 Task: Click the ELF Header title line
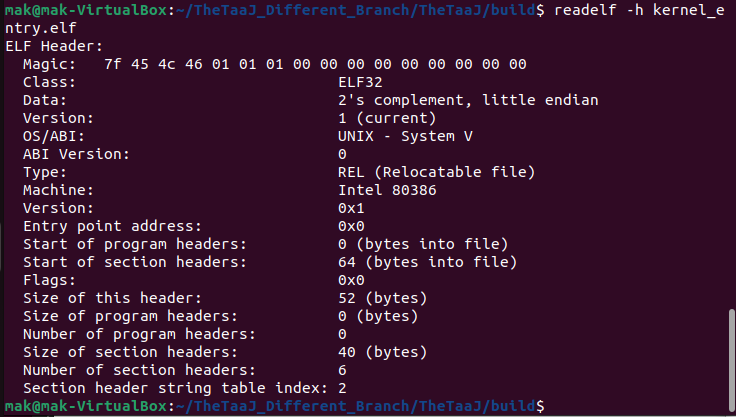point(54,46)
